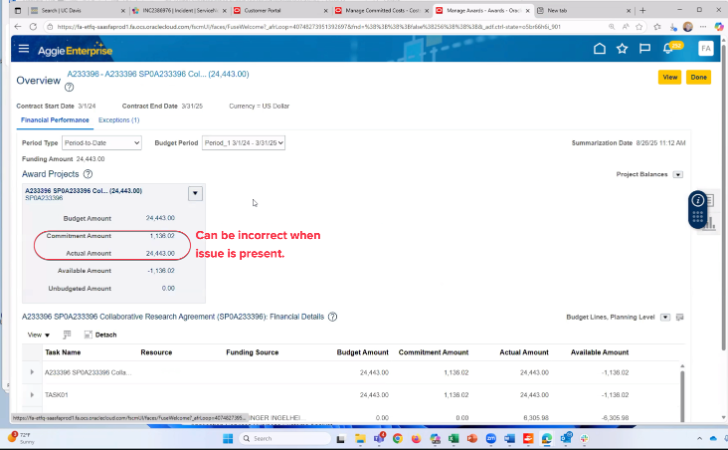The image size is (728, 450).
Task: Click the Done button
Action: click(x=698, y=77)
